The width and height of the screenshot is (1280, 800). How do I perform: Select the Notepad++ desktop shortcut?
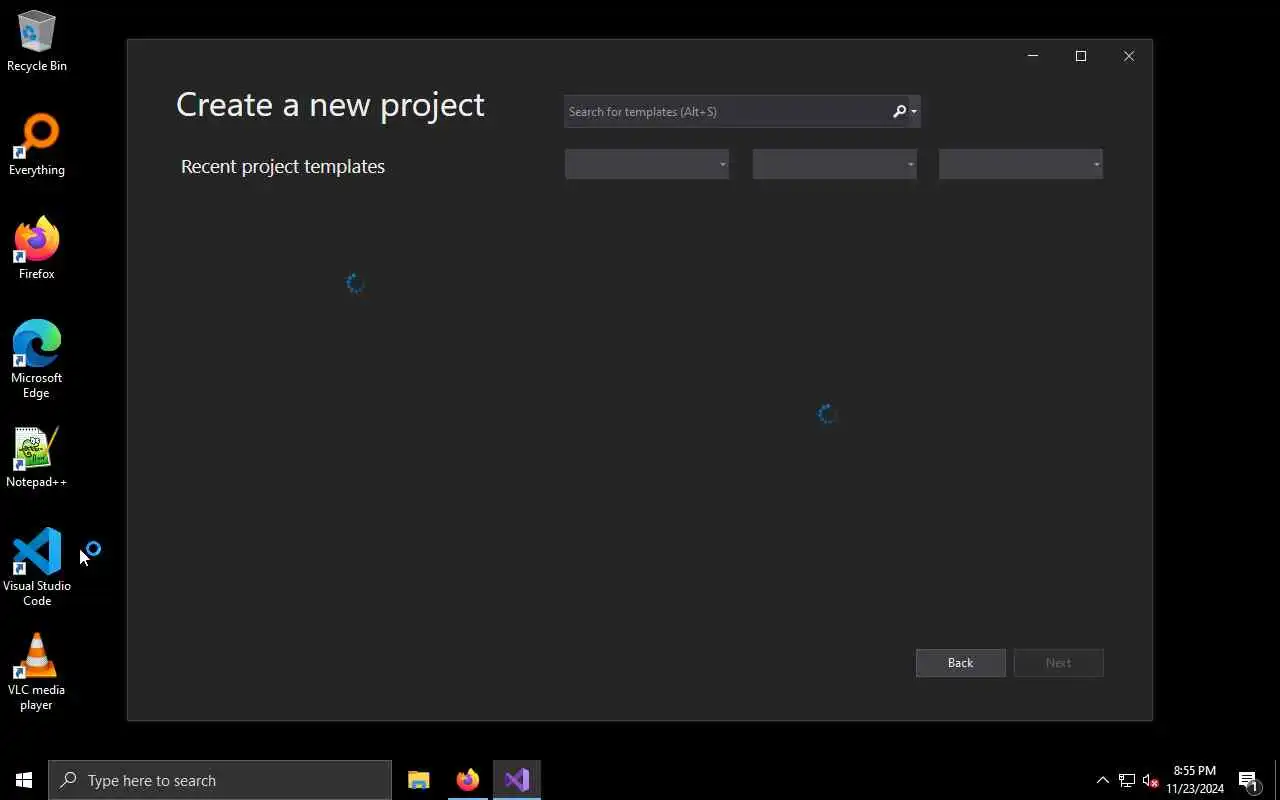pyautogui.click(x=37, y=458)
